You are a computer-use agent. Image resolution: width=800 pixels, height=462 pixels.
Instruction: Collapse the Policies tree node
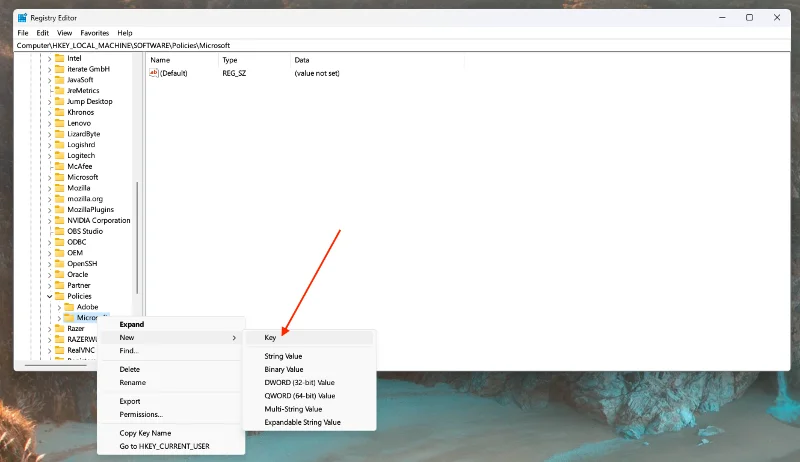click(x=49, y=296)
